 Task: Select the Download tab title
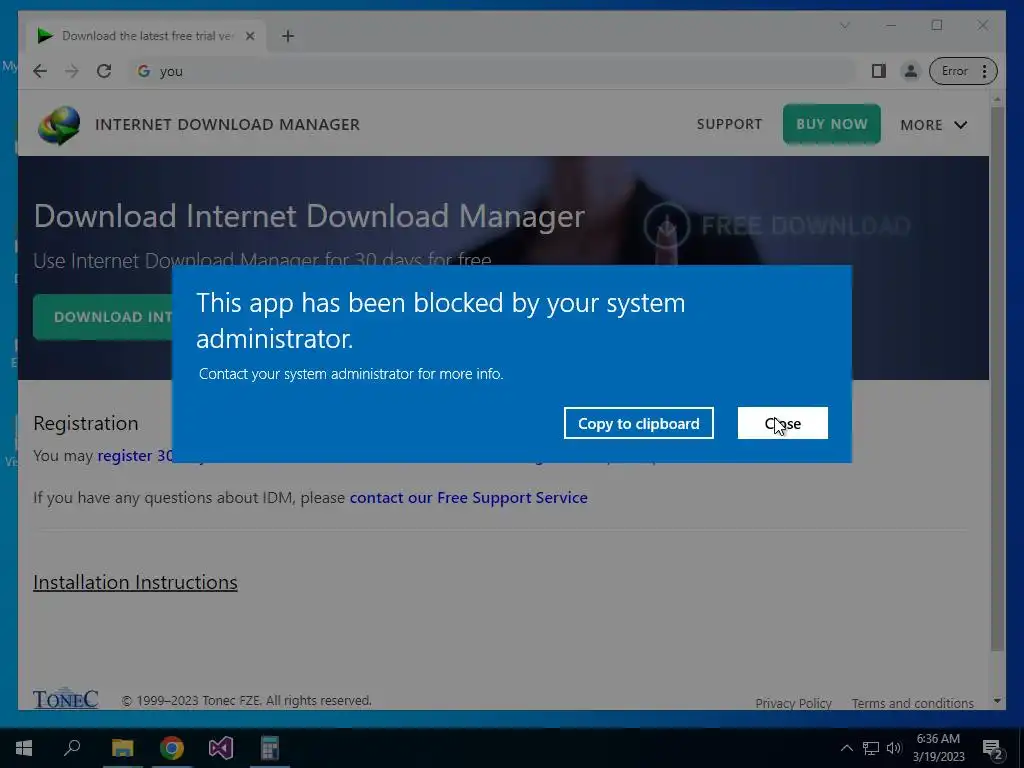tap(148, 36)
